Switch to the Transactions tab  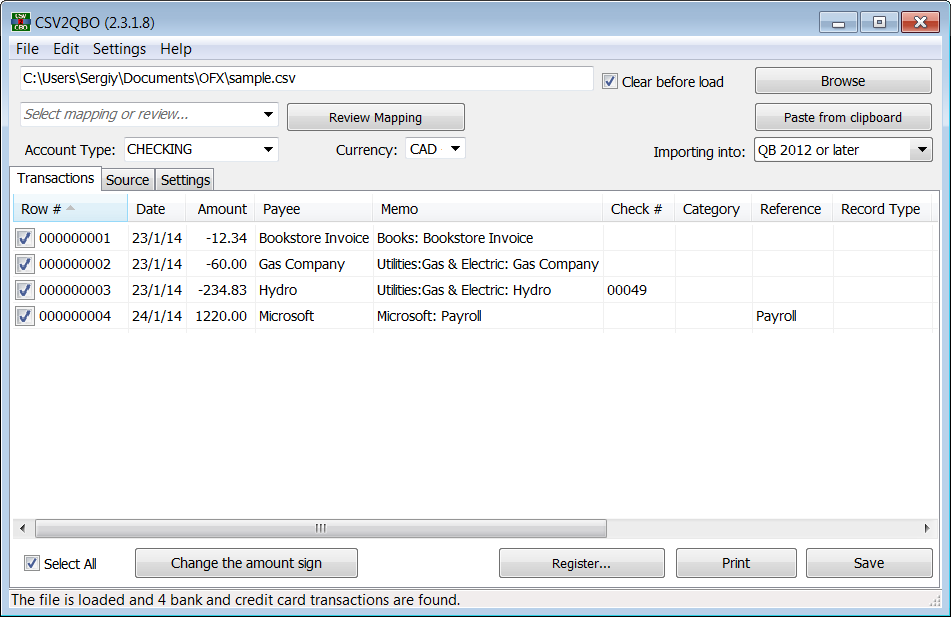pos(55,178)
